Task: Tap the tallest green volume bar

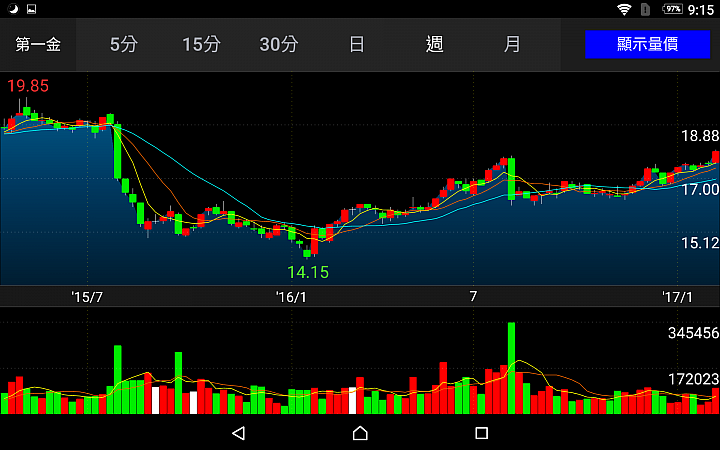Action: pyautogui.click(x=512, y=368)
